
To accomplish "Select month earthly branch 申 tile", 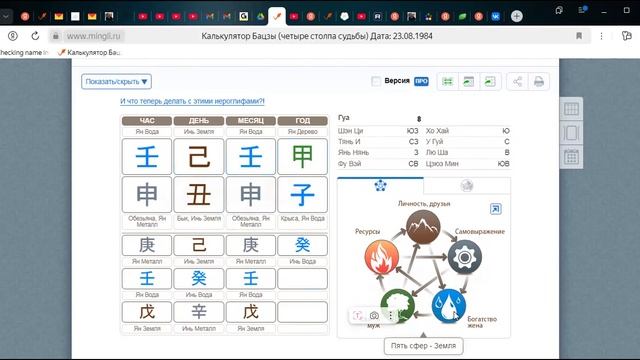I will [251, 194].
